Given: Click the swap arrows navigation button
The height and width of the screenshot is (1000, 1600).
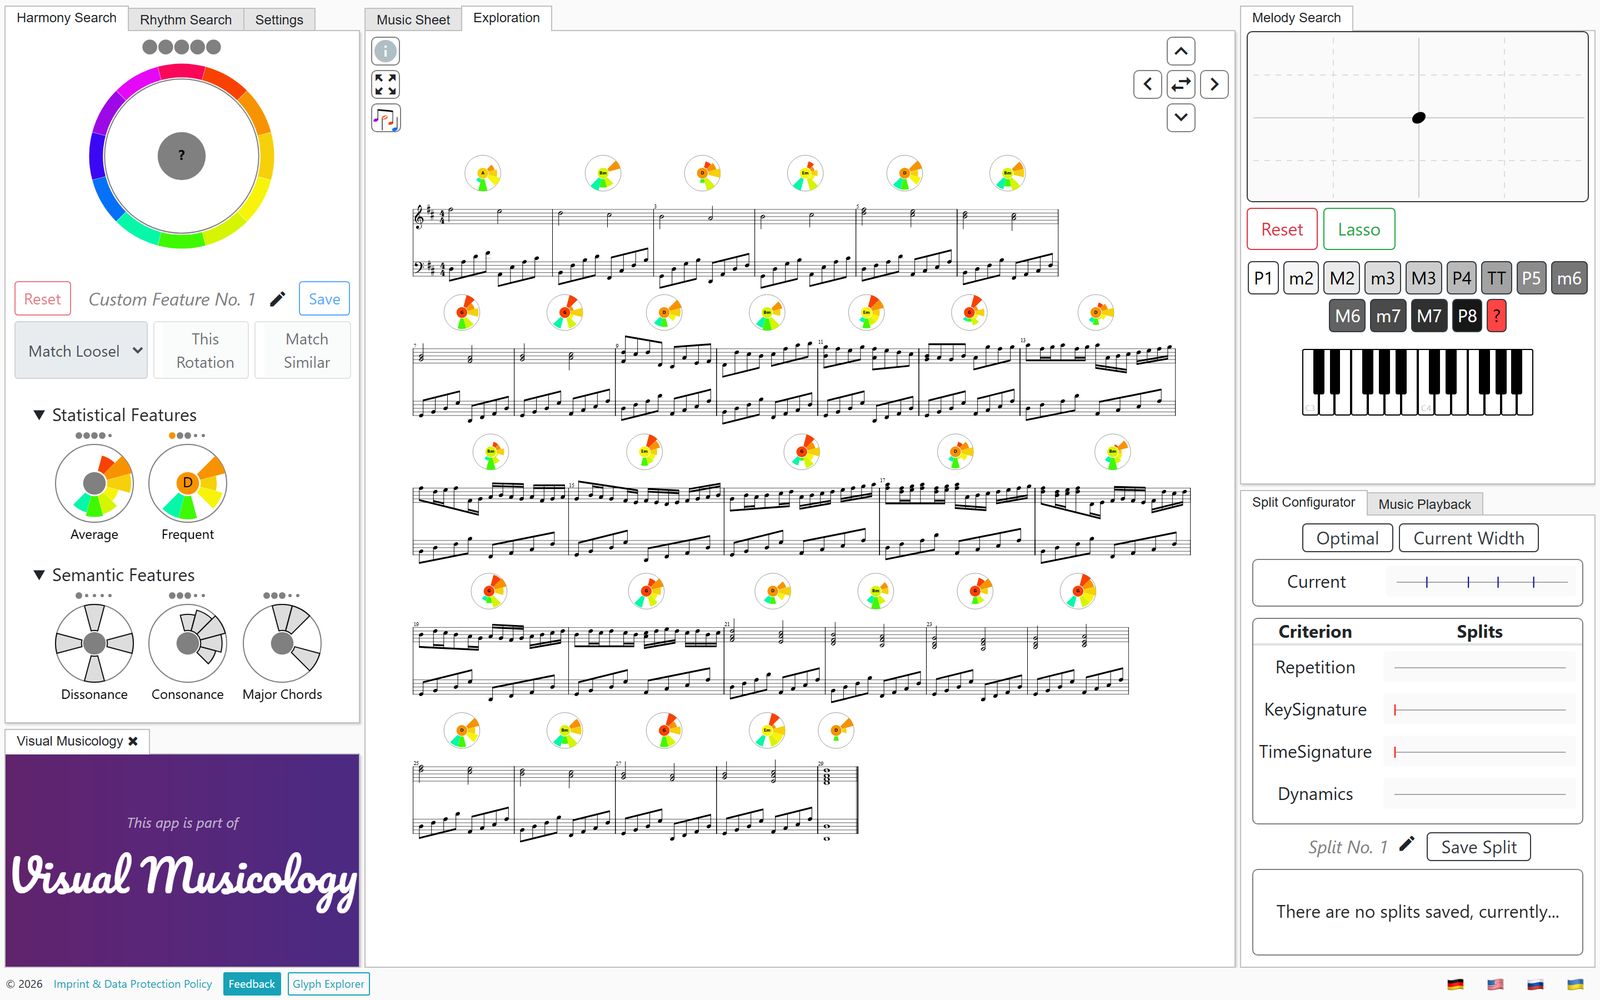Looking at the screenshot, I should coord(1181,84).
